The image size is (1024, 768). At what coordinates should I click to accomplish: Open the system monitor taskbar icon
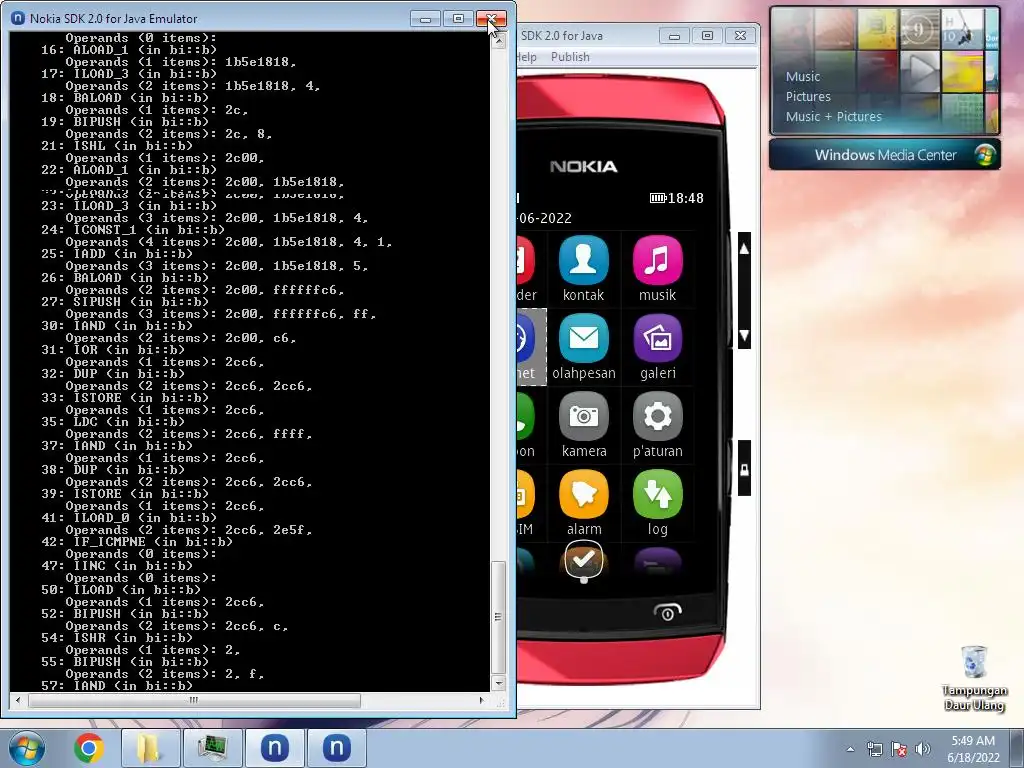pos(212,748)
